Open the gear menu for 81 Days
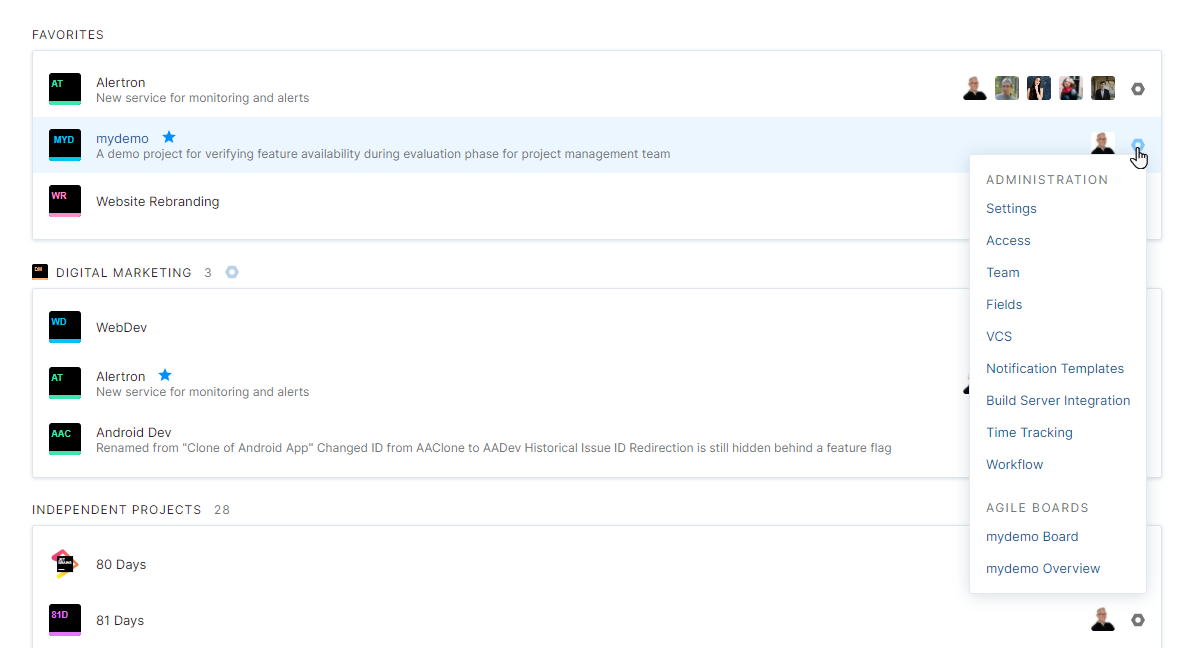 1137,620
